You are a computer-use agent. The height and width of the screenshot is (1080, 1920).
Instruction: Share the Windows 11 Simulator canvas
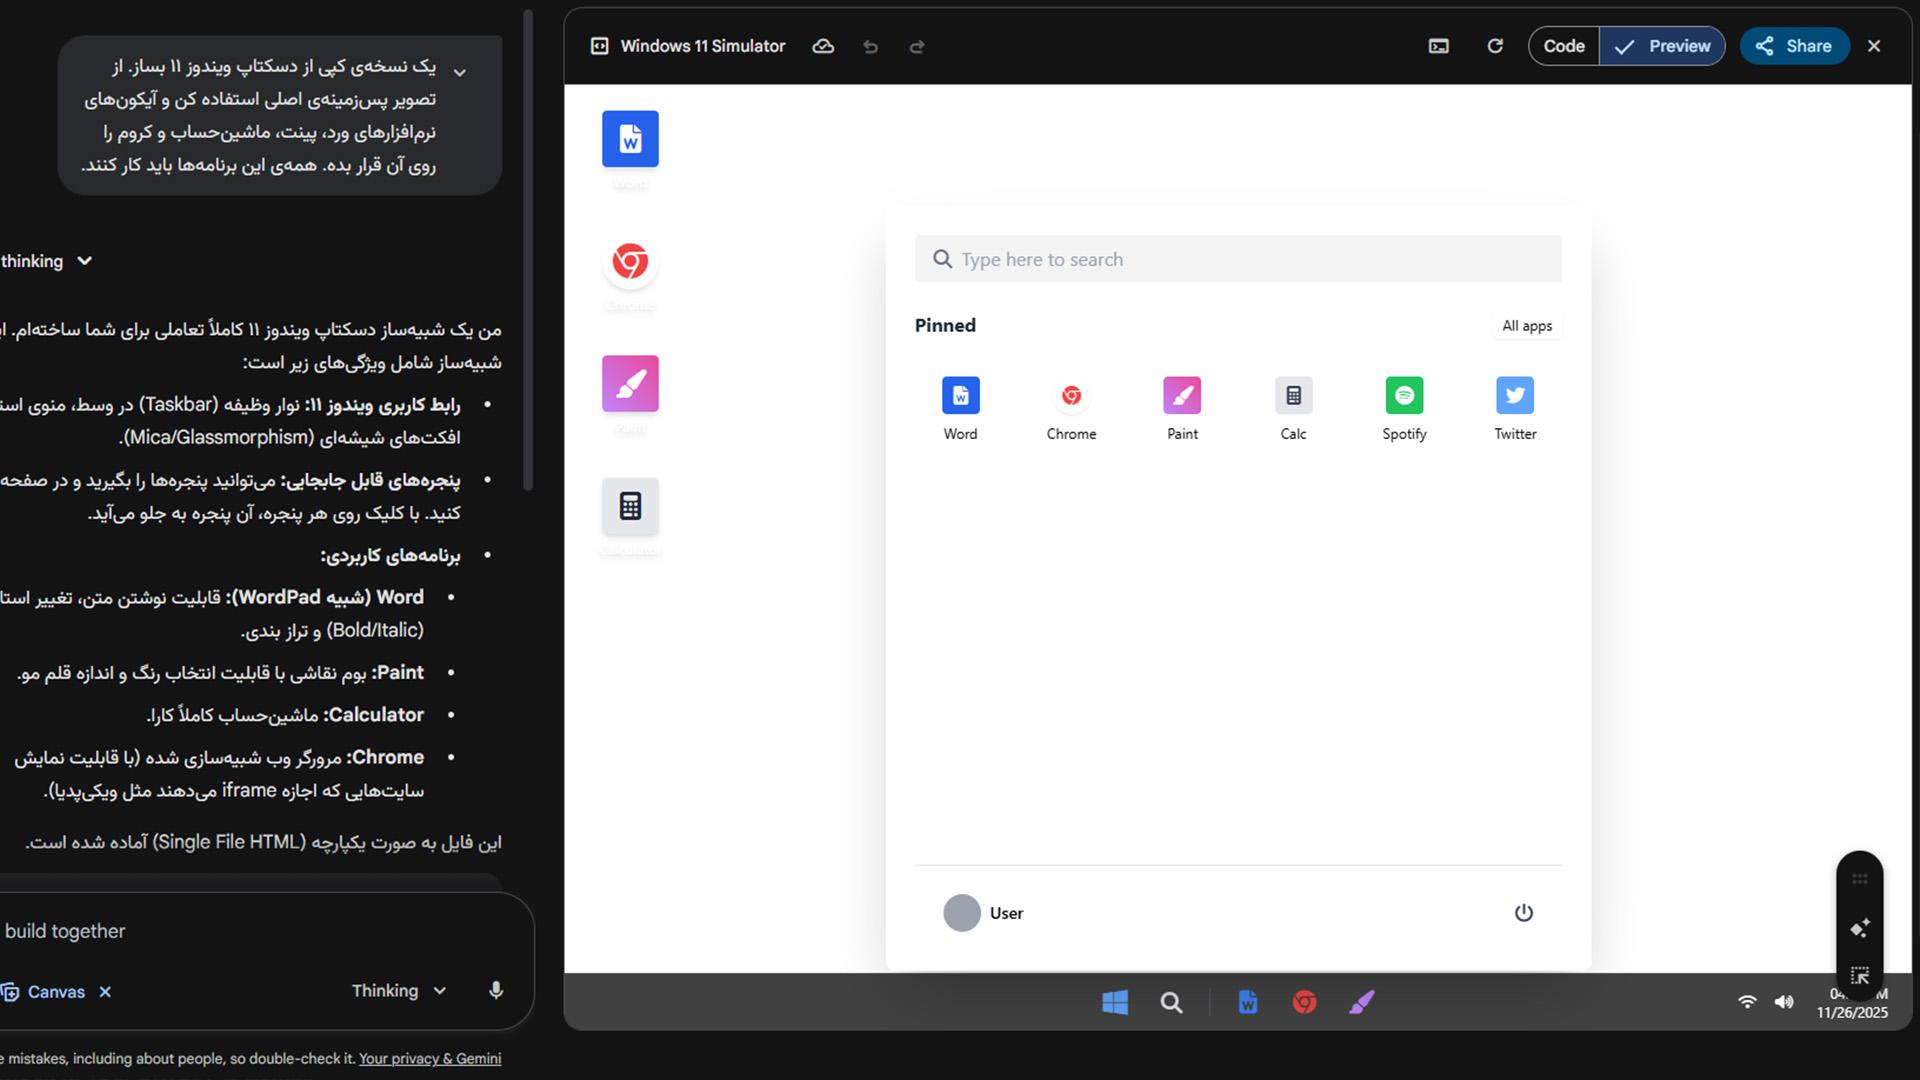point(1794,46)
